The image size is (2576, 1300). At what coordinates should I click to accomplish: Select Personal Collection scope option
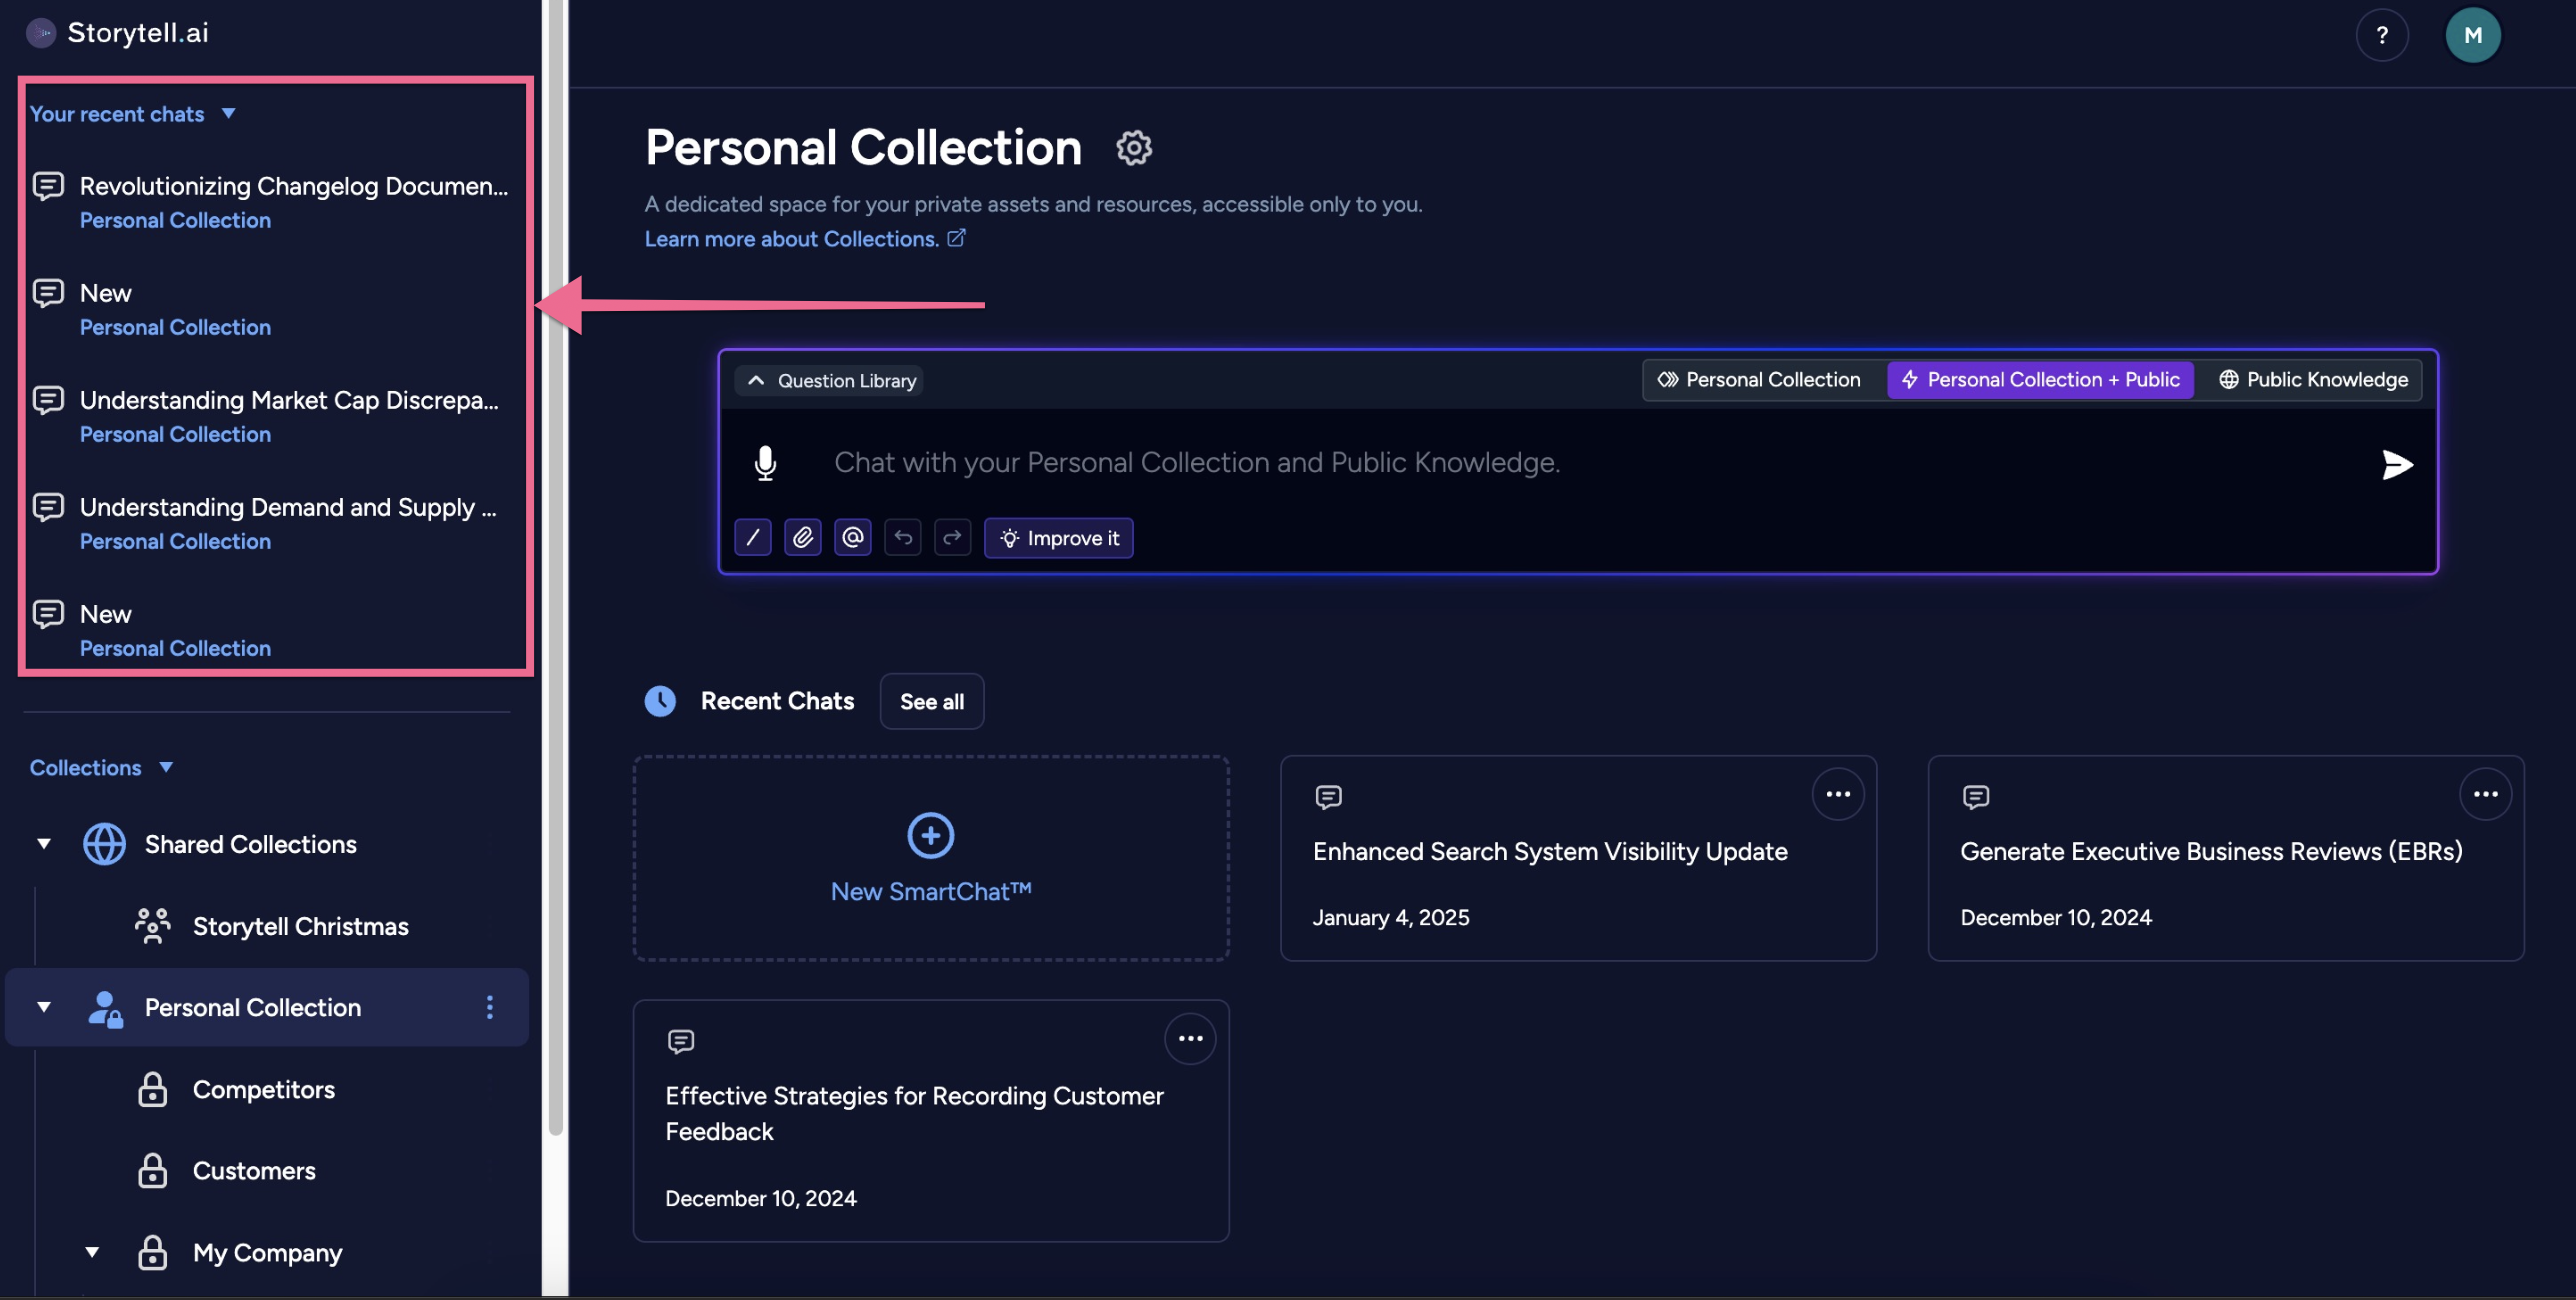pos(1759,380)
